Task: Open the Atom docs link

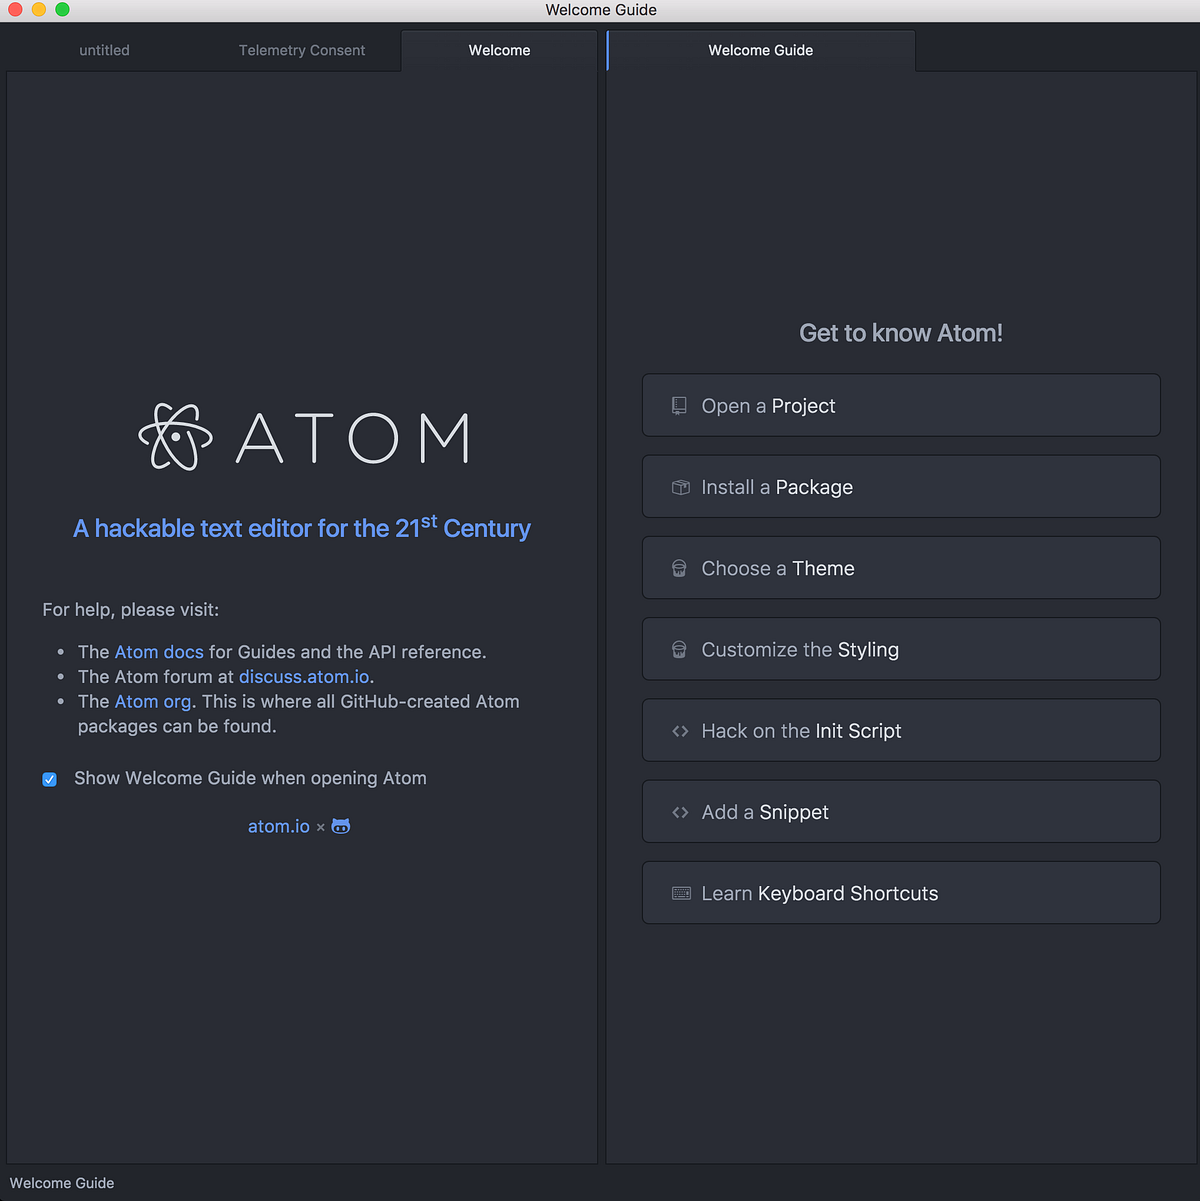Action: coord(159,652)
